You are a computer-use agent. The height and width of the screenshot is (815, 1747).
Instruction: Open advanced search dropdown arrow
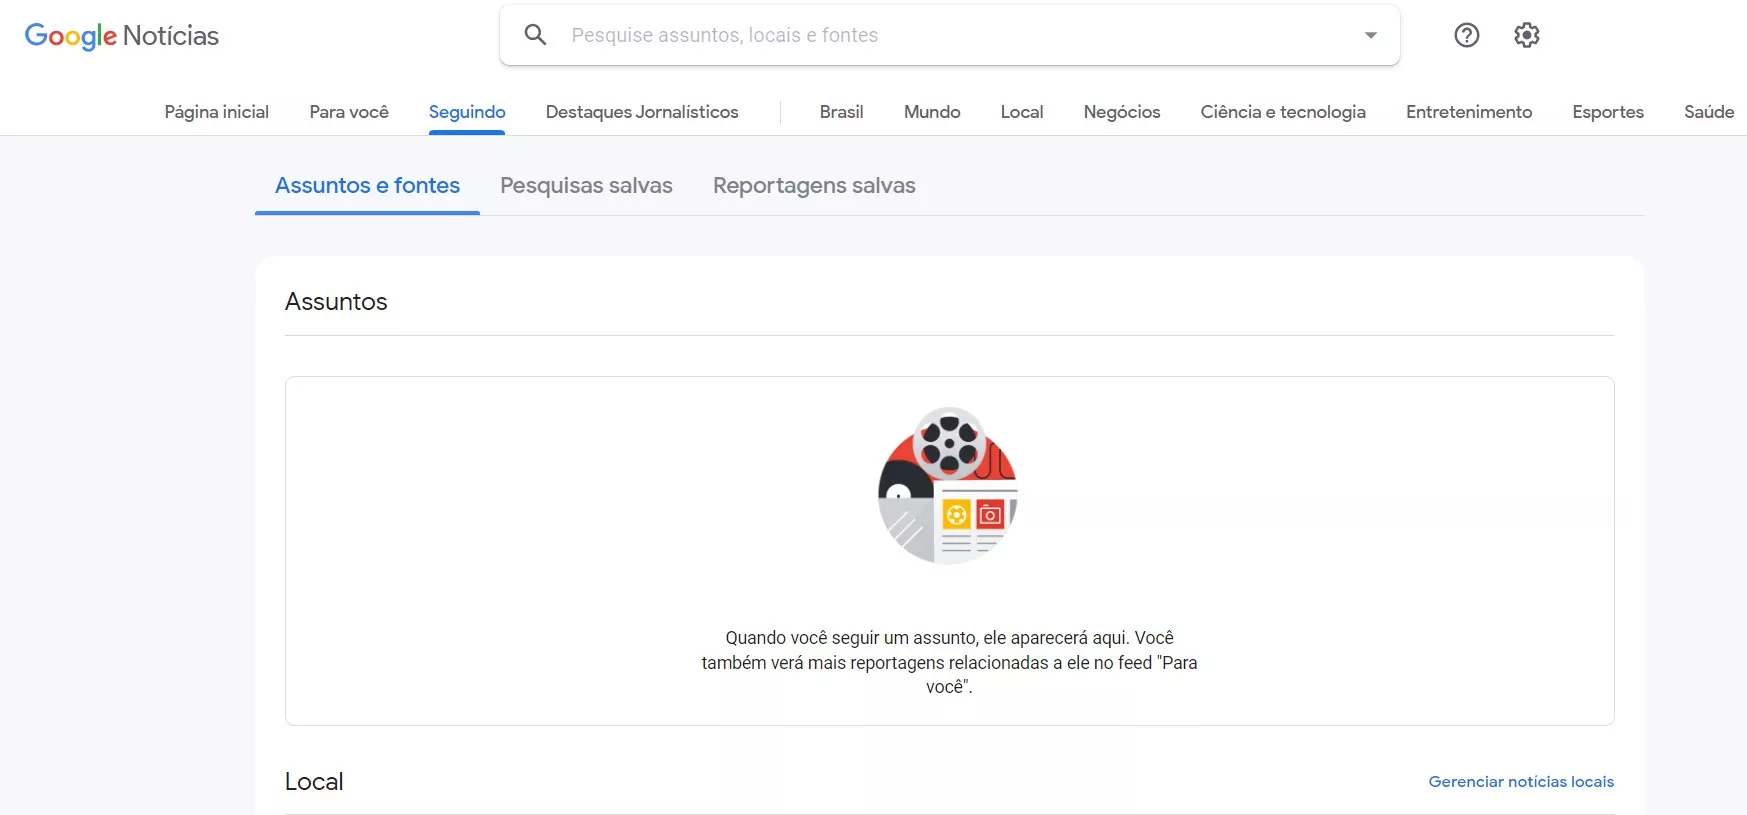coord(1371,35)
